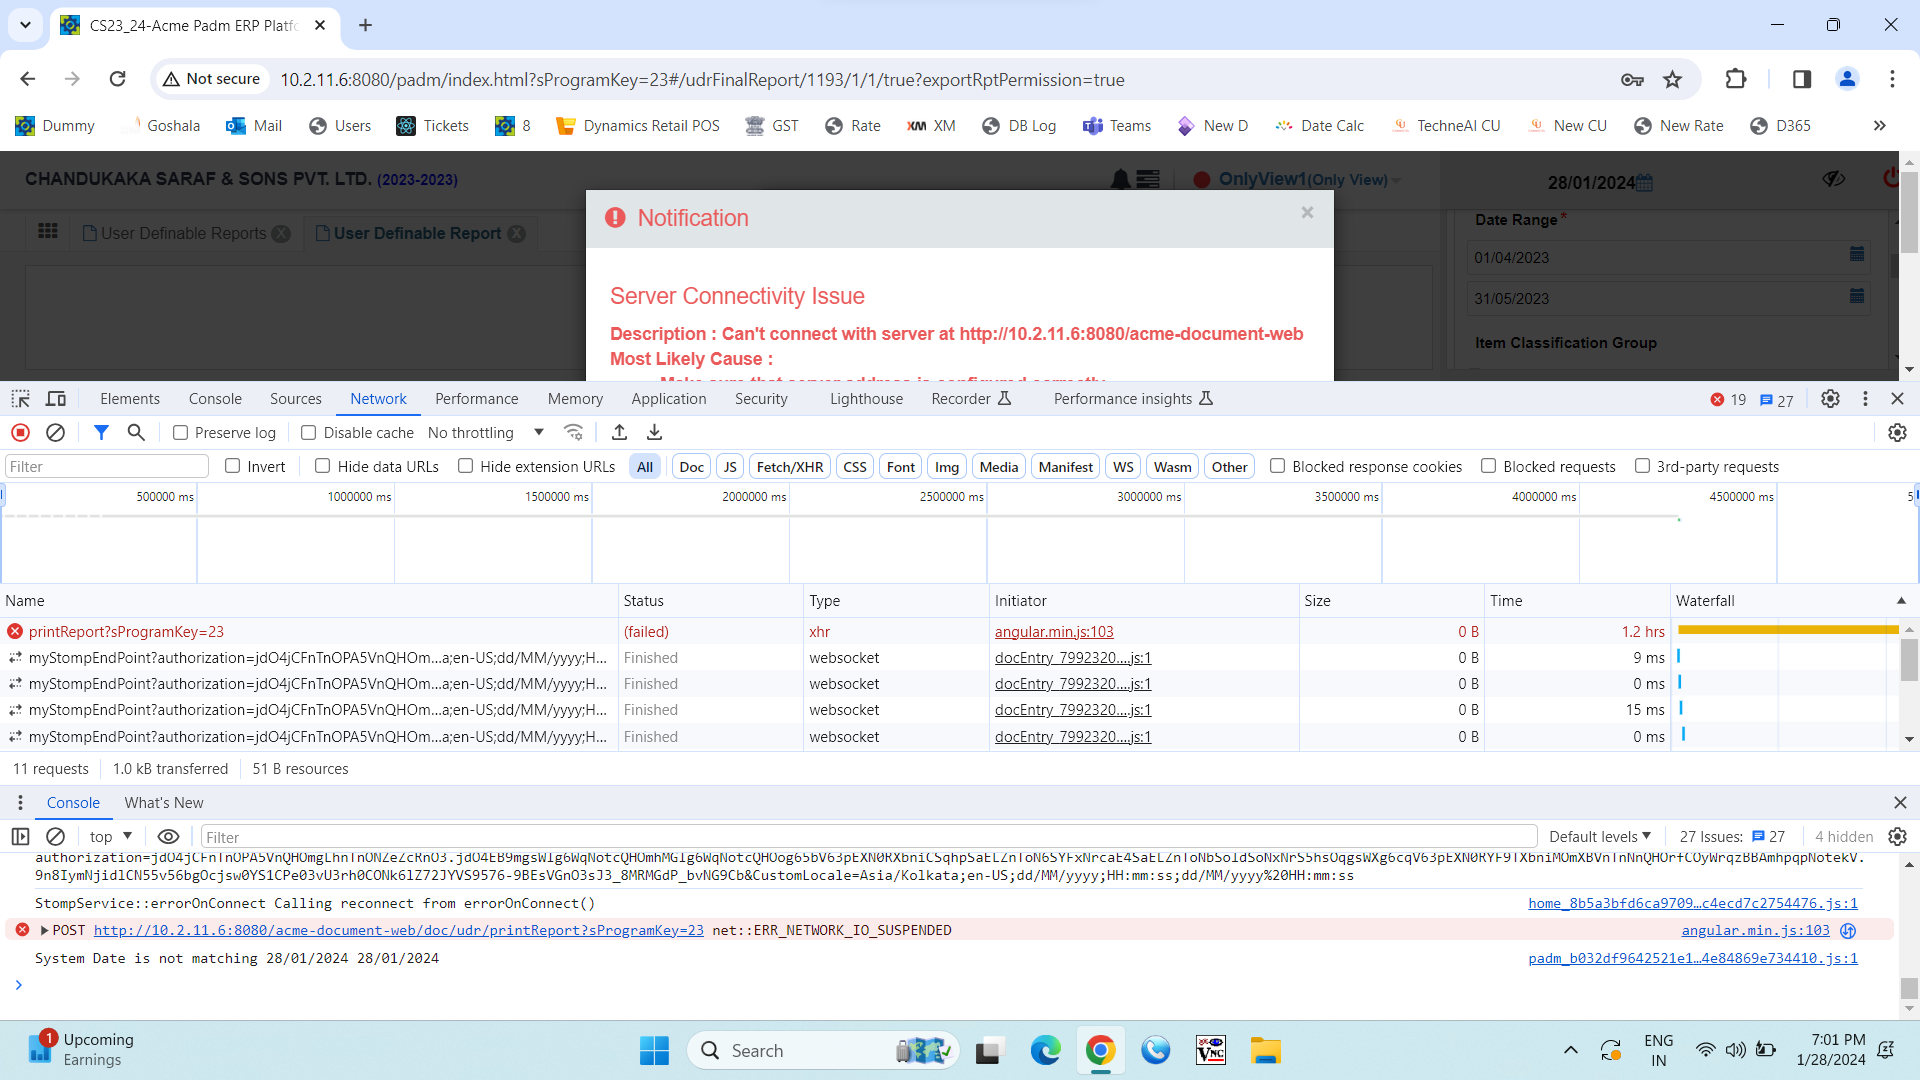Image resolution: width=1920 pixels, height=1080 pixels.
Task: Bookmark this page with the star icon
Action: click(x=1672, y=79)
